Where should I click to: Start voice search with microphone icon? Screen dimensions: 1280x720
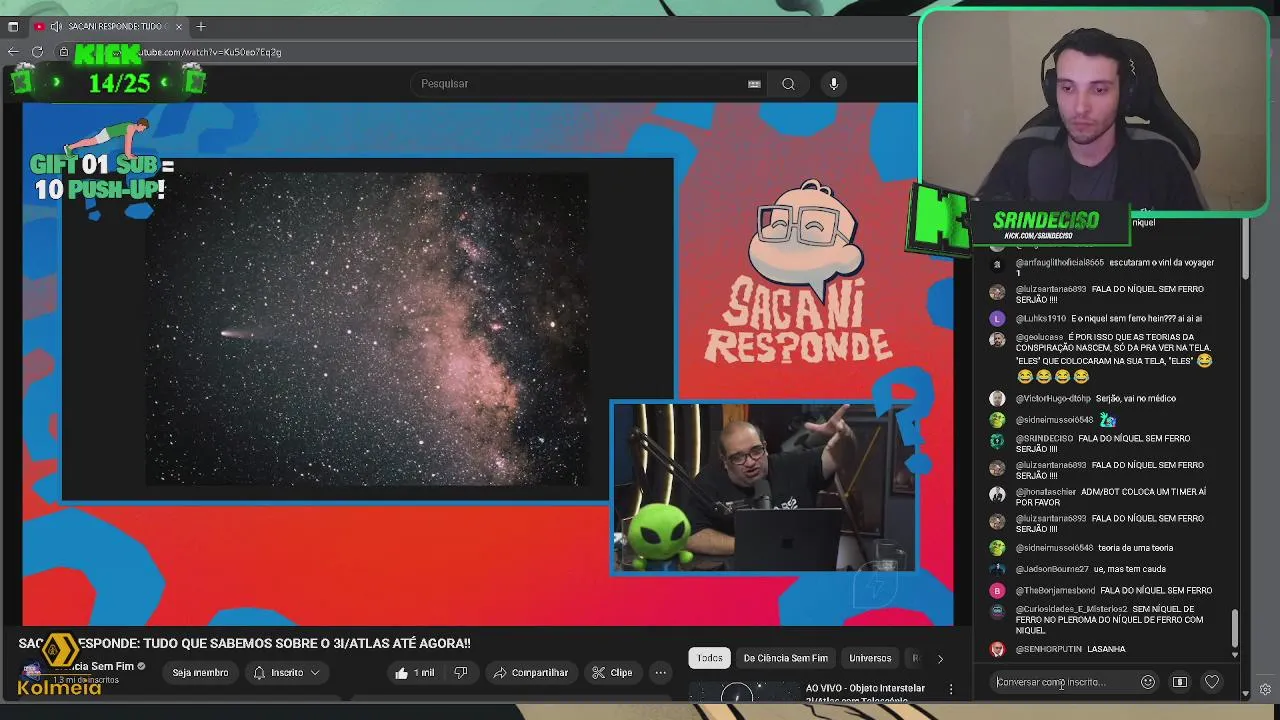click(x=834, y=84)
